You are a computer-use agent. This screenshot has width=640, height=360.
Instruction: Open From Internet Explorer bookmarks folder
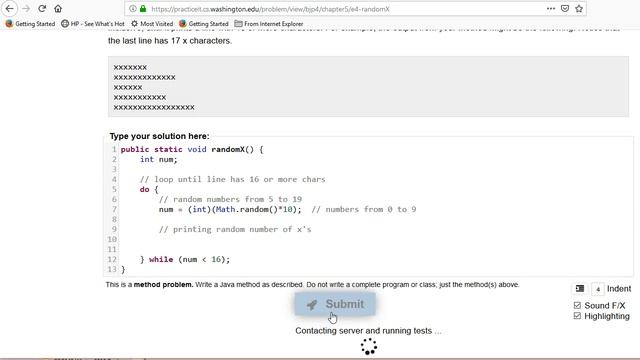269,24
